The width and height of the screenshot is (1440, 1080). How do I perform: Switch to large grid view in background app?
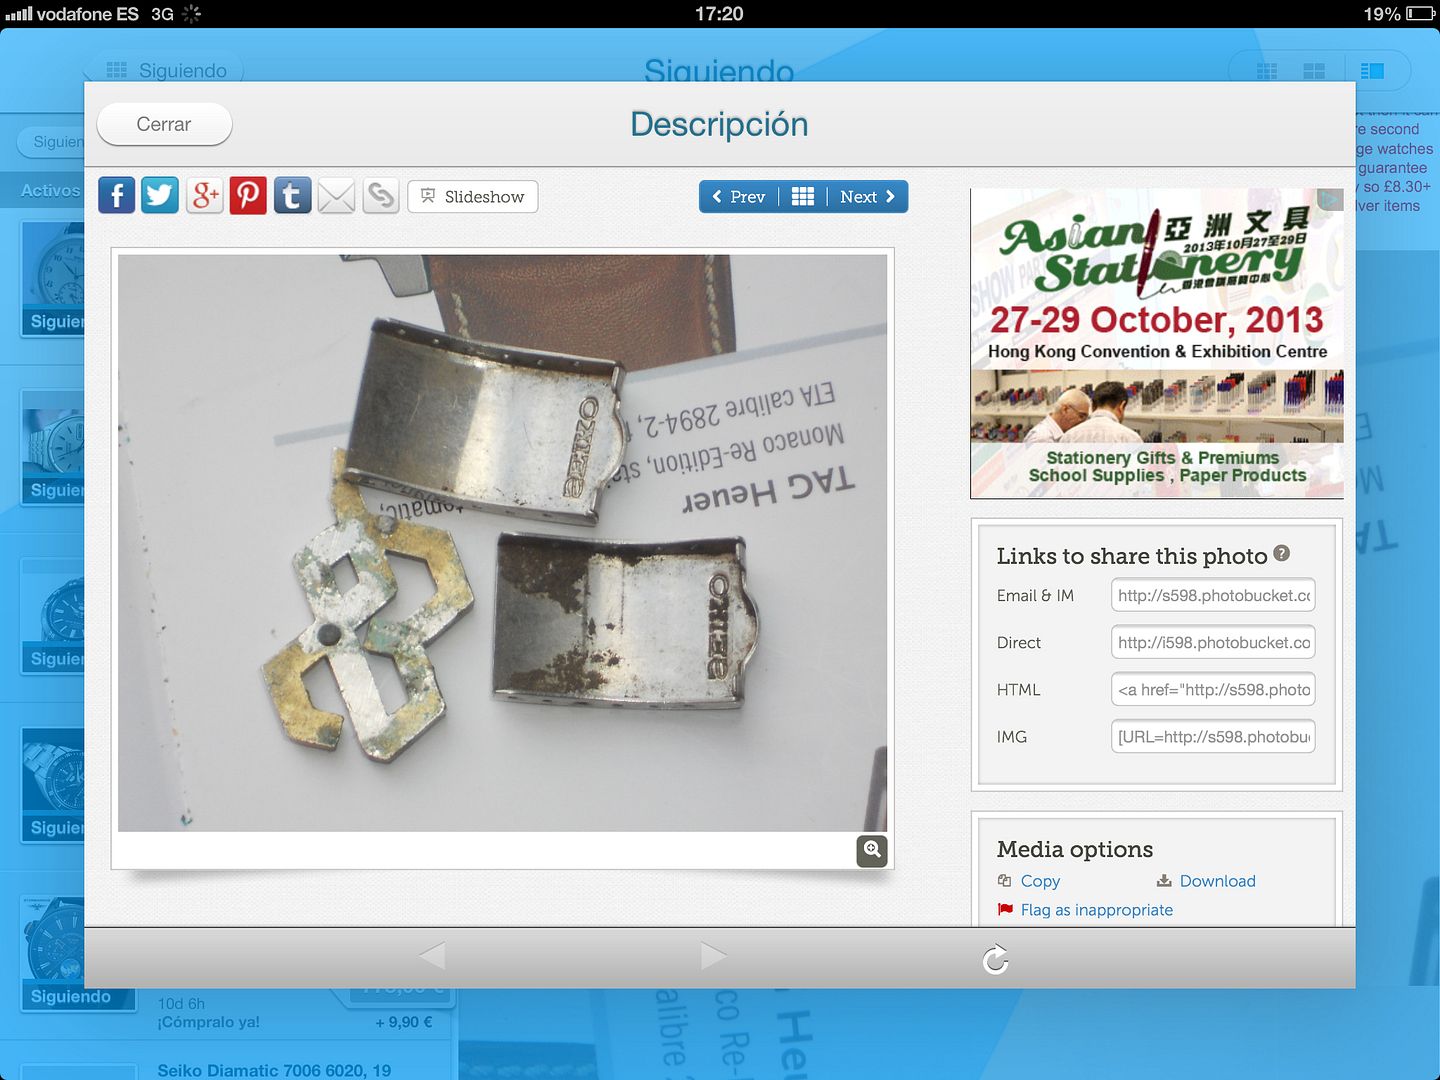[1314, 71]
